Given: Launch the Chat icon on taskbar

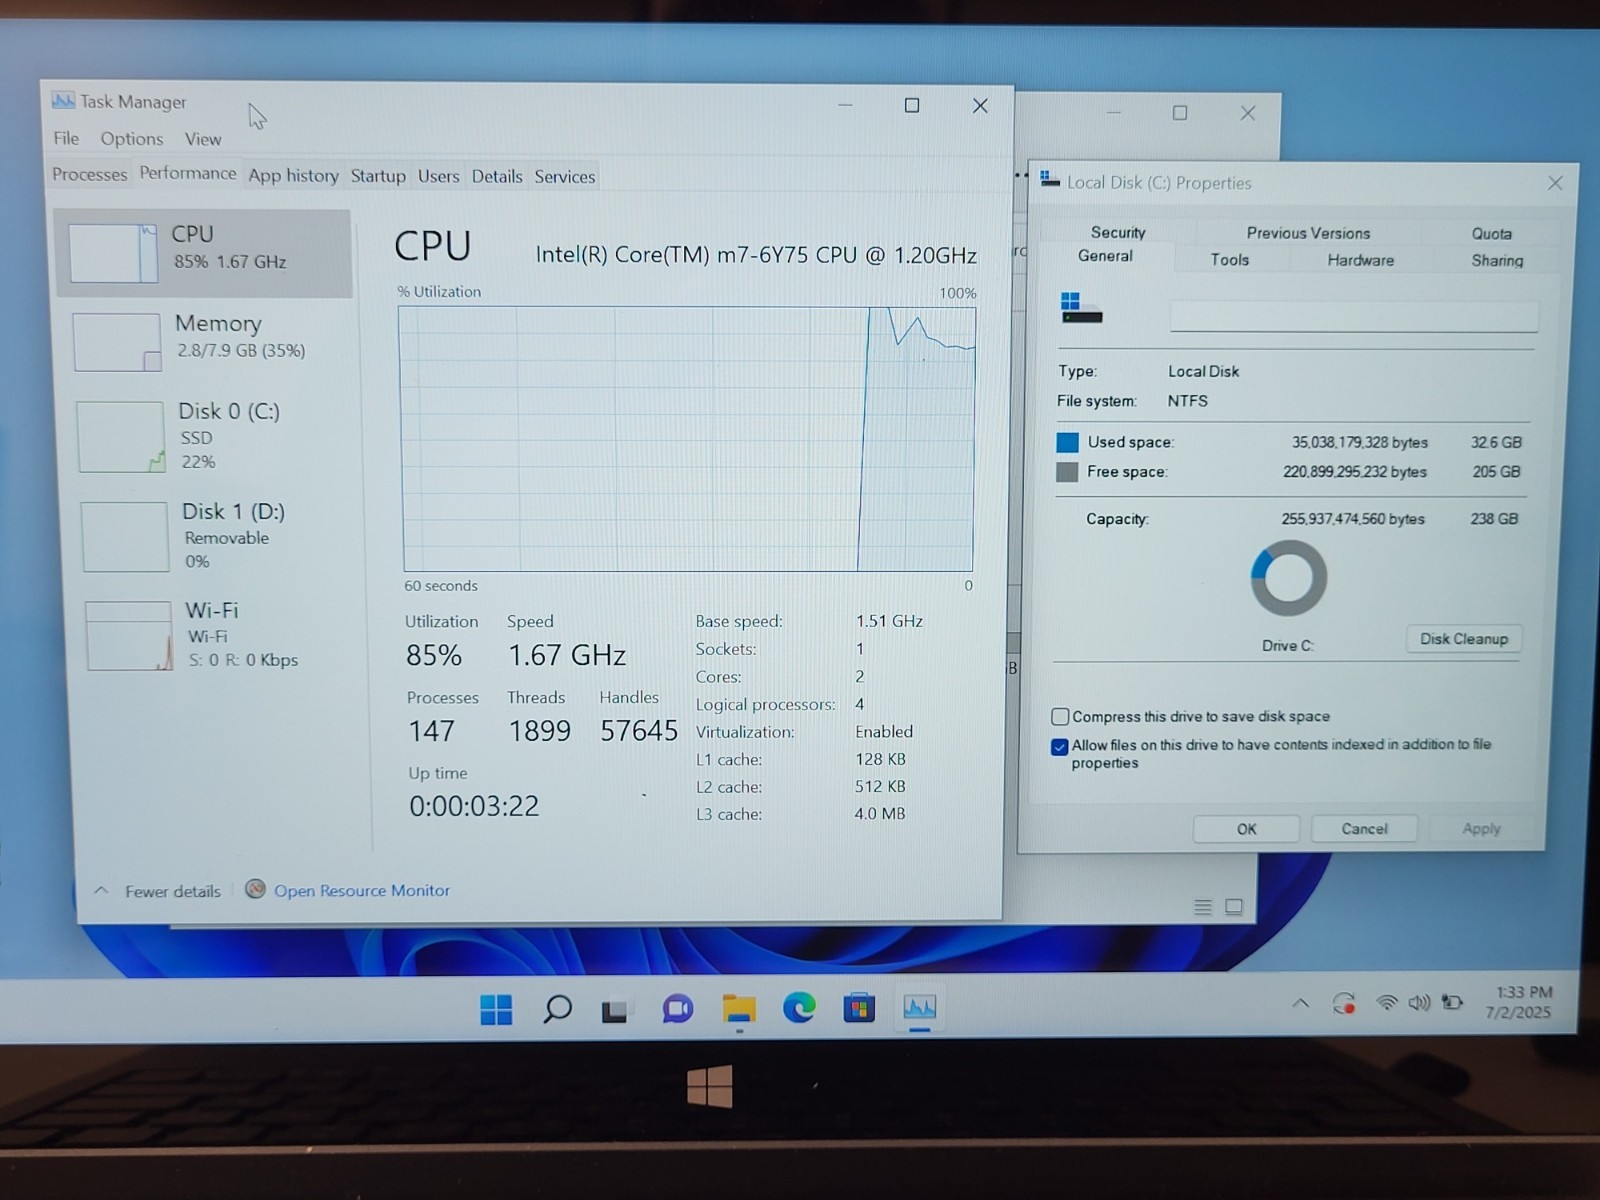Looking at the screenshot, I should pyautogui.click(x=677, y=1009).
